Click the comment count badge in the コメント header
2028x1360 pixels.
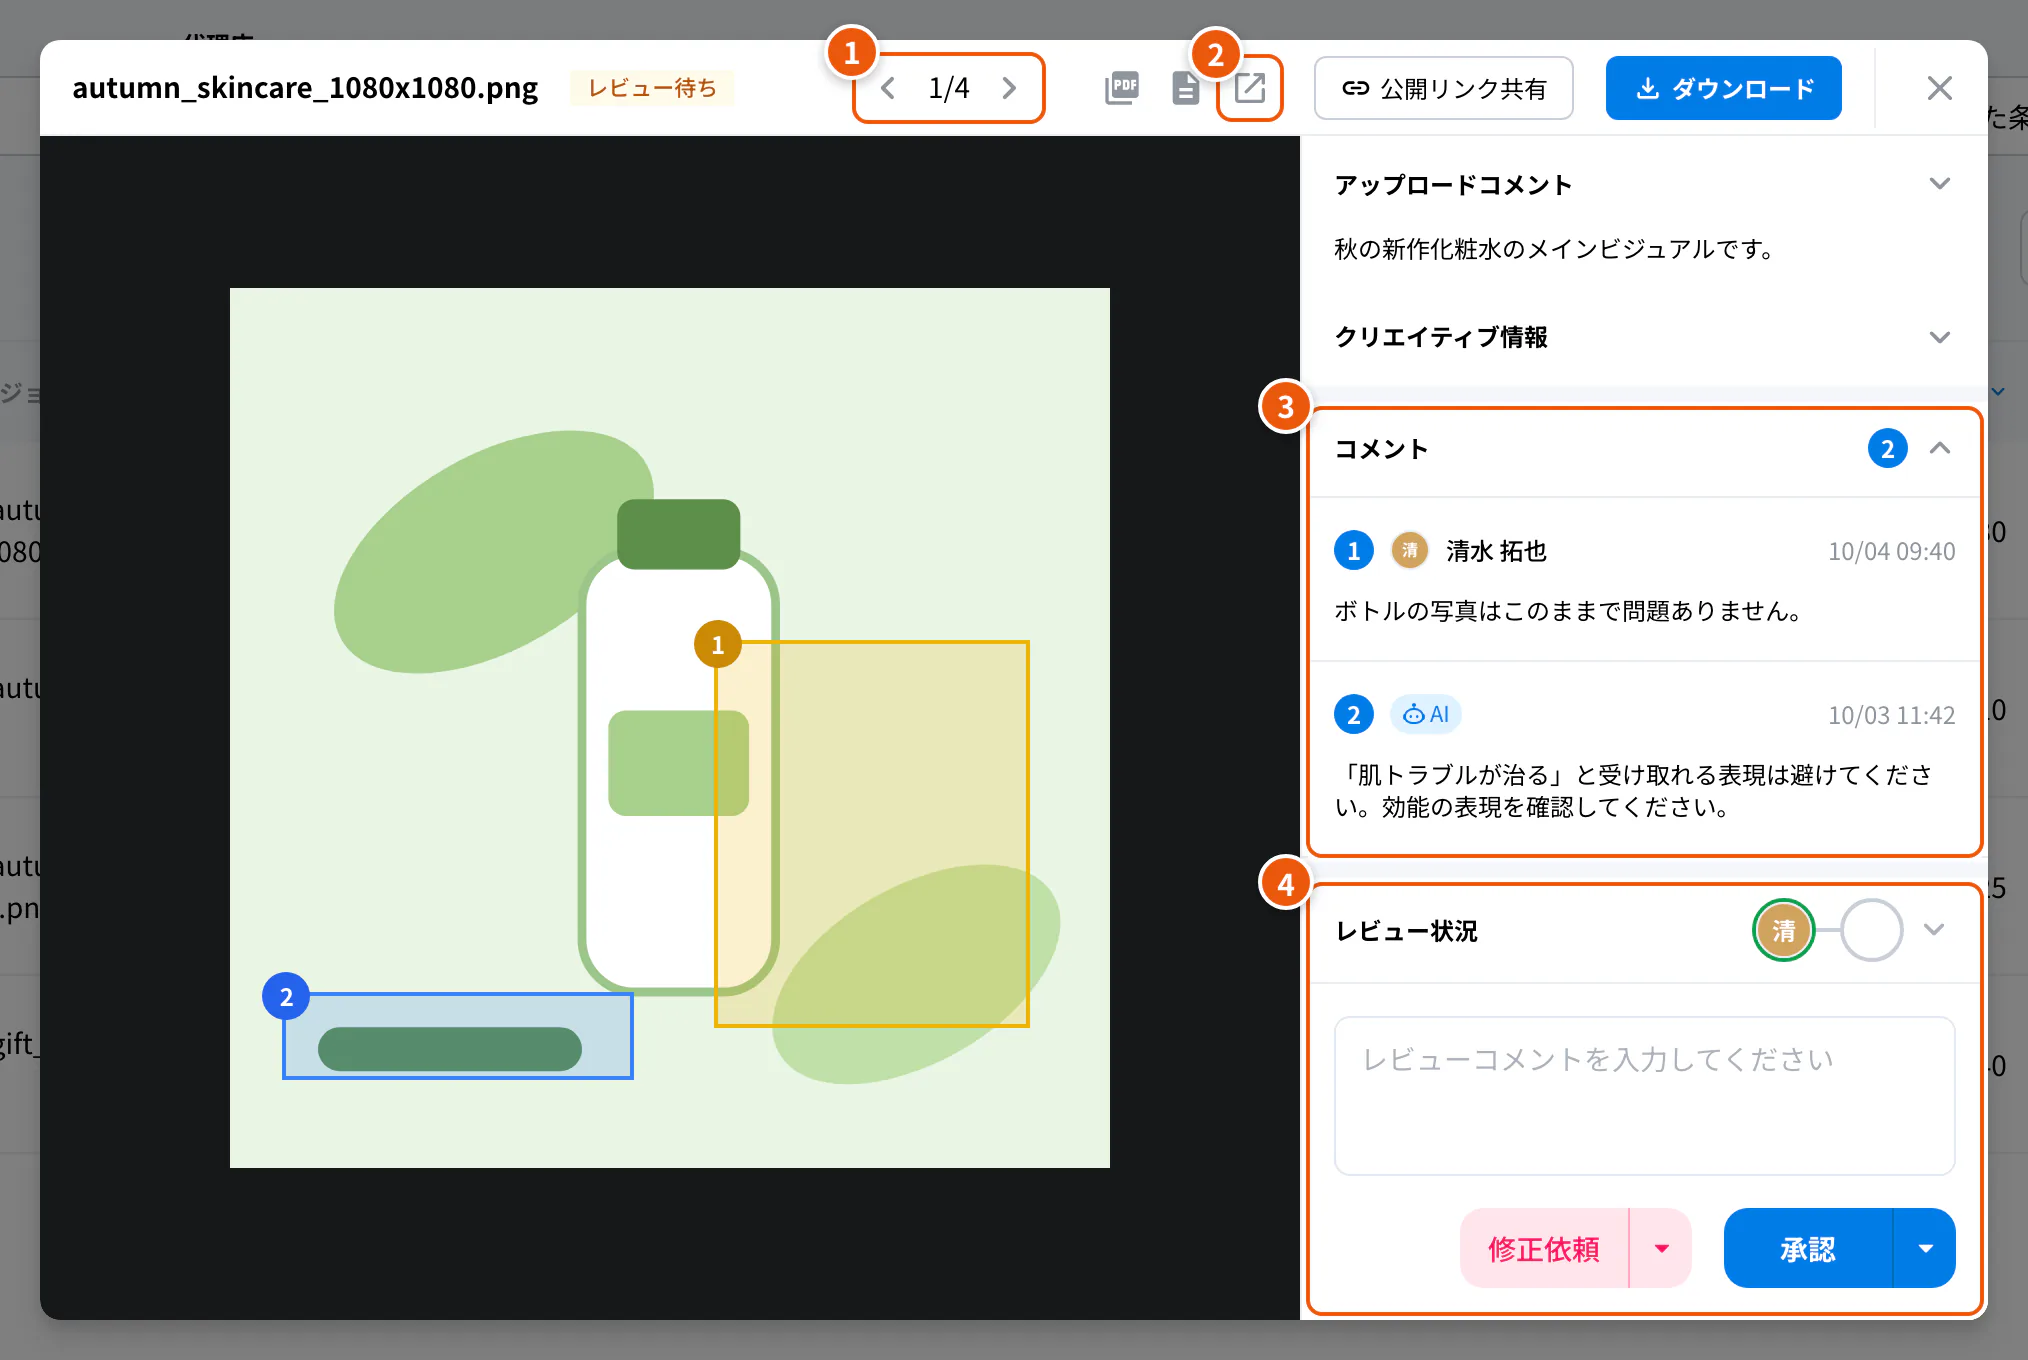1887,449
